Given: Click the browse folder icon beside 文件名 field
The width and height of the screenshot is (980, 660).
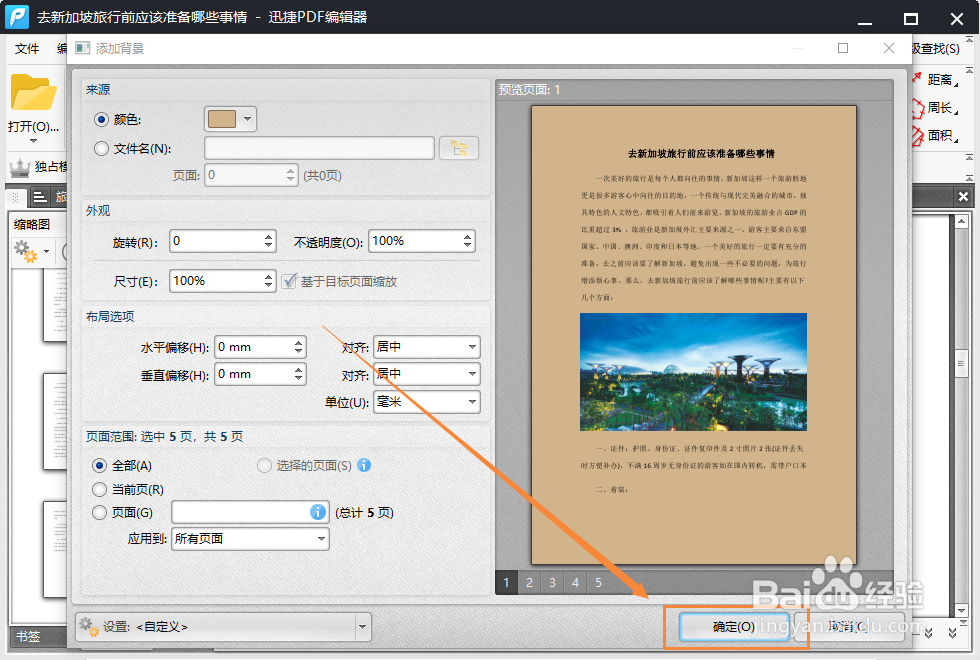Looking at the screenshot, I should click(458, 146).
